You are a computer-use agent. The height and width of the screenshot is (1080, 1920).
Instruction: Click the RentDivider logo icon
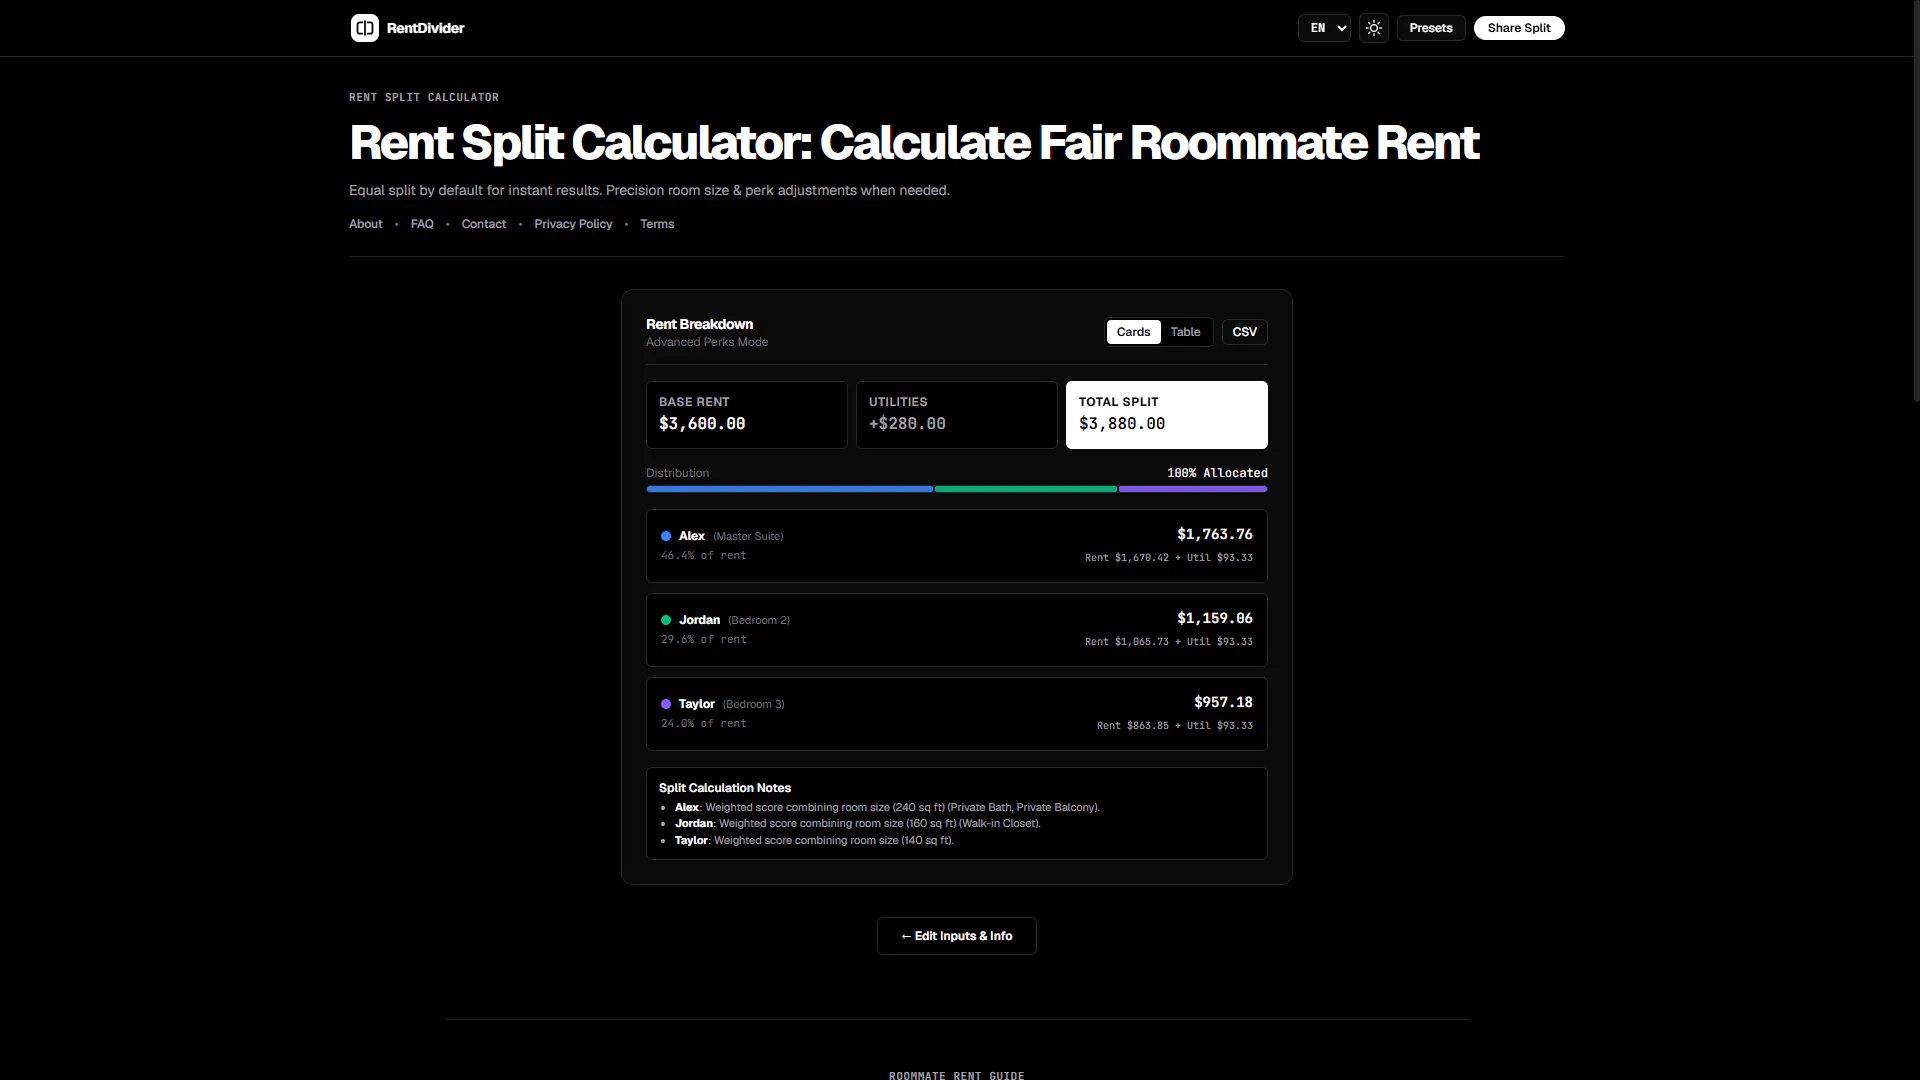pos(364,28)
